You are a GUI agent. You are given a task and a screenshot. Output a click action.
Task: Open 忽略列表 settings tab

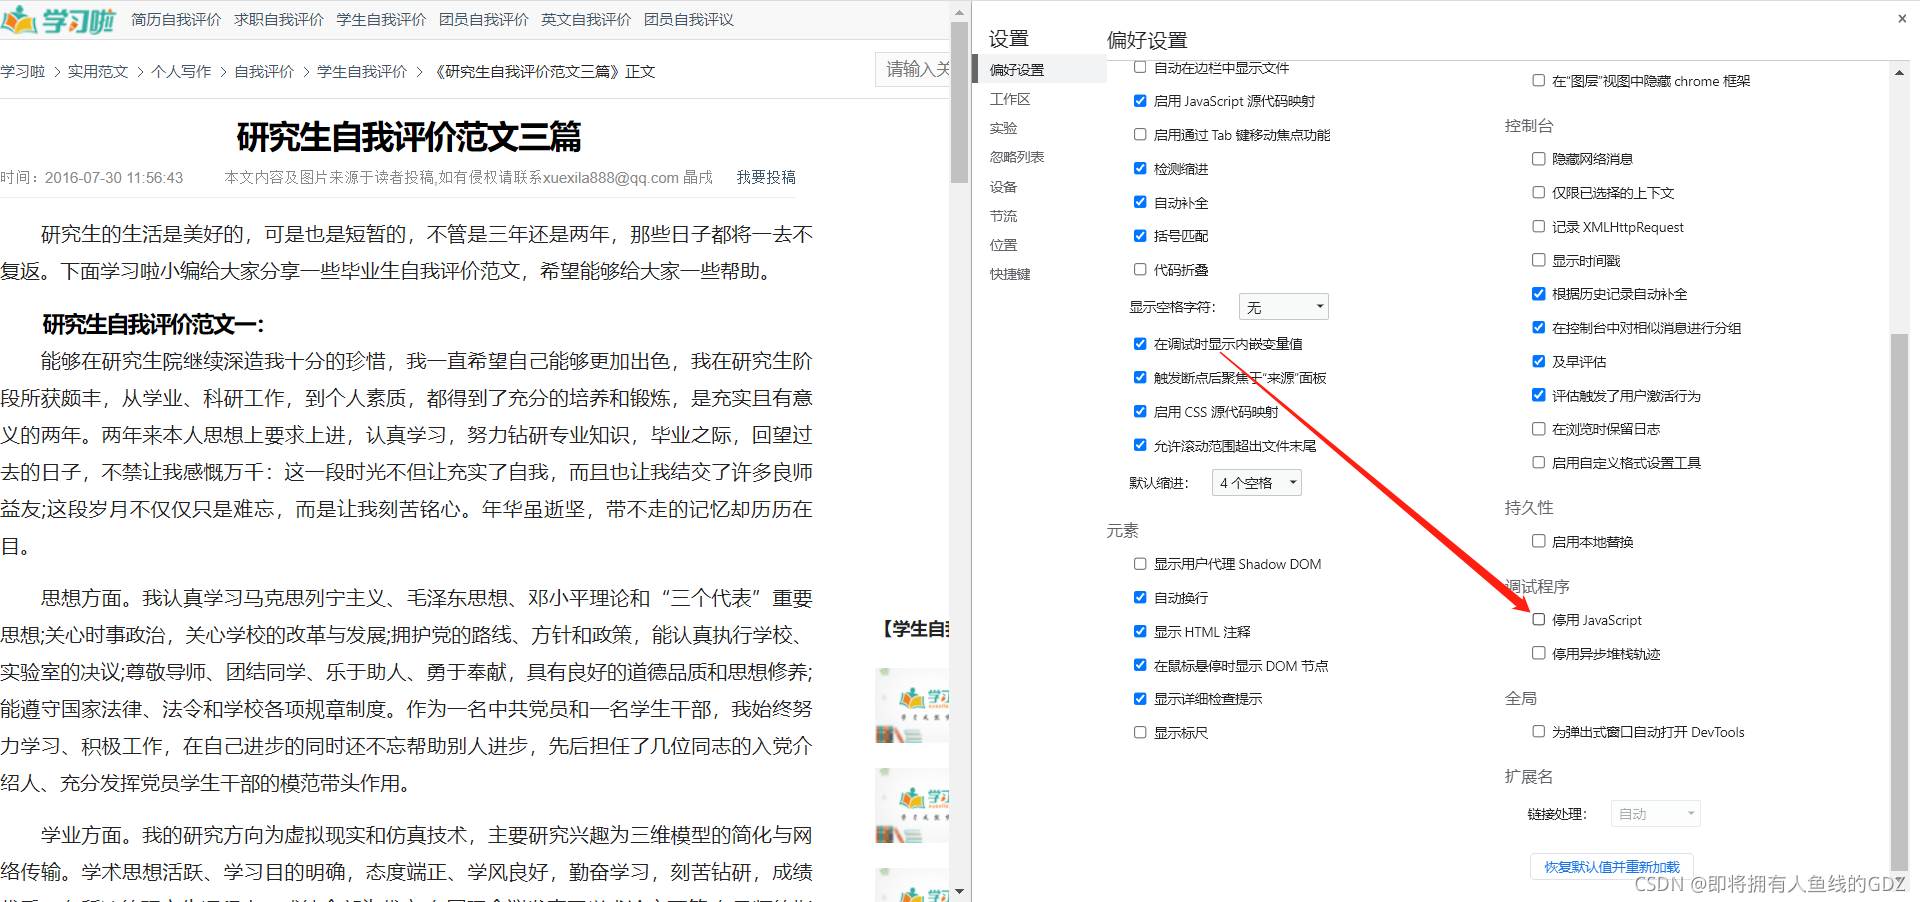coord(1017,157)
